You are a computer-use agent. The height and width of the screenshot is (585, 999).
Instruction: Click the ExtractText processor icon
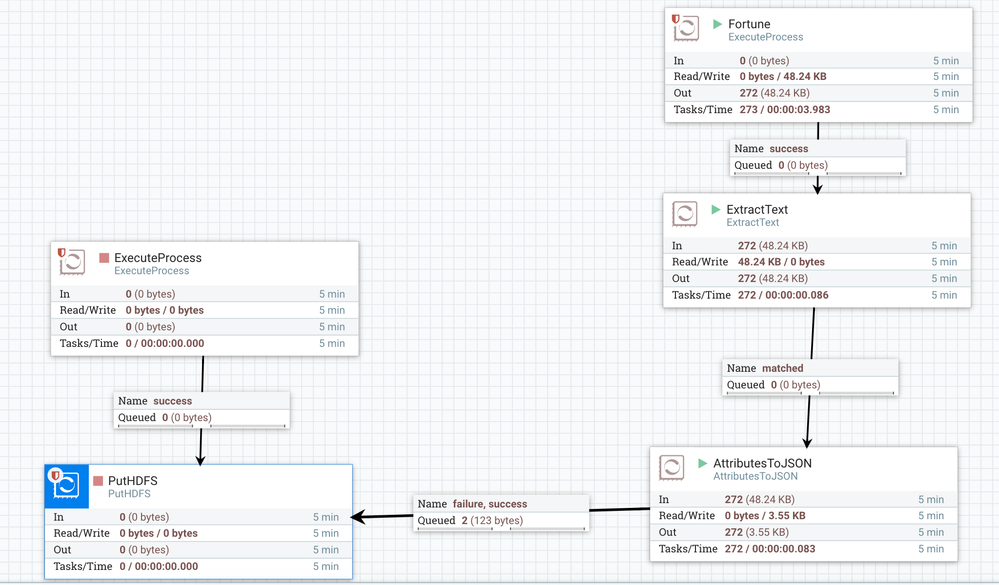(x=685, y=215)
